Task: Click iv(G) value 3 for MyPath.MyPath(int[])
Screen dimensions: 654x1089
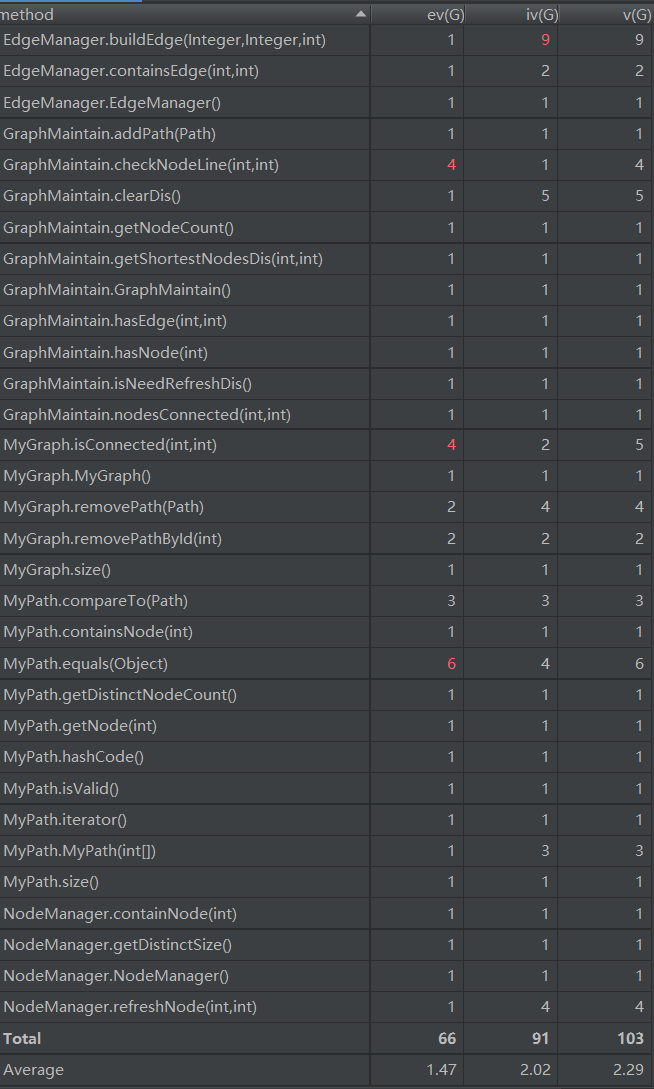Action: click(x=545, y=851)
